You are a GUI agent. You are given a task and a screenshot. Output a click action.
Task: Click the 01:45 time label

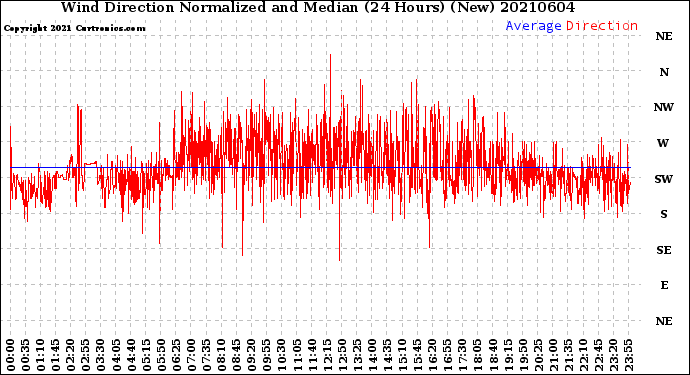[x=55, y=355]
